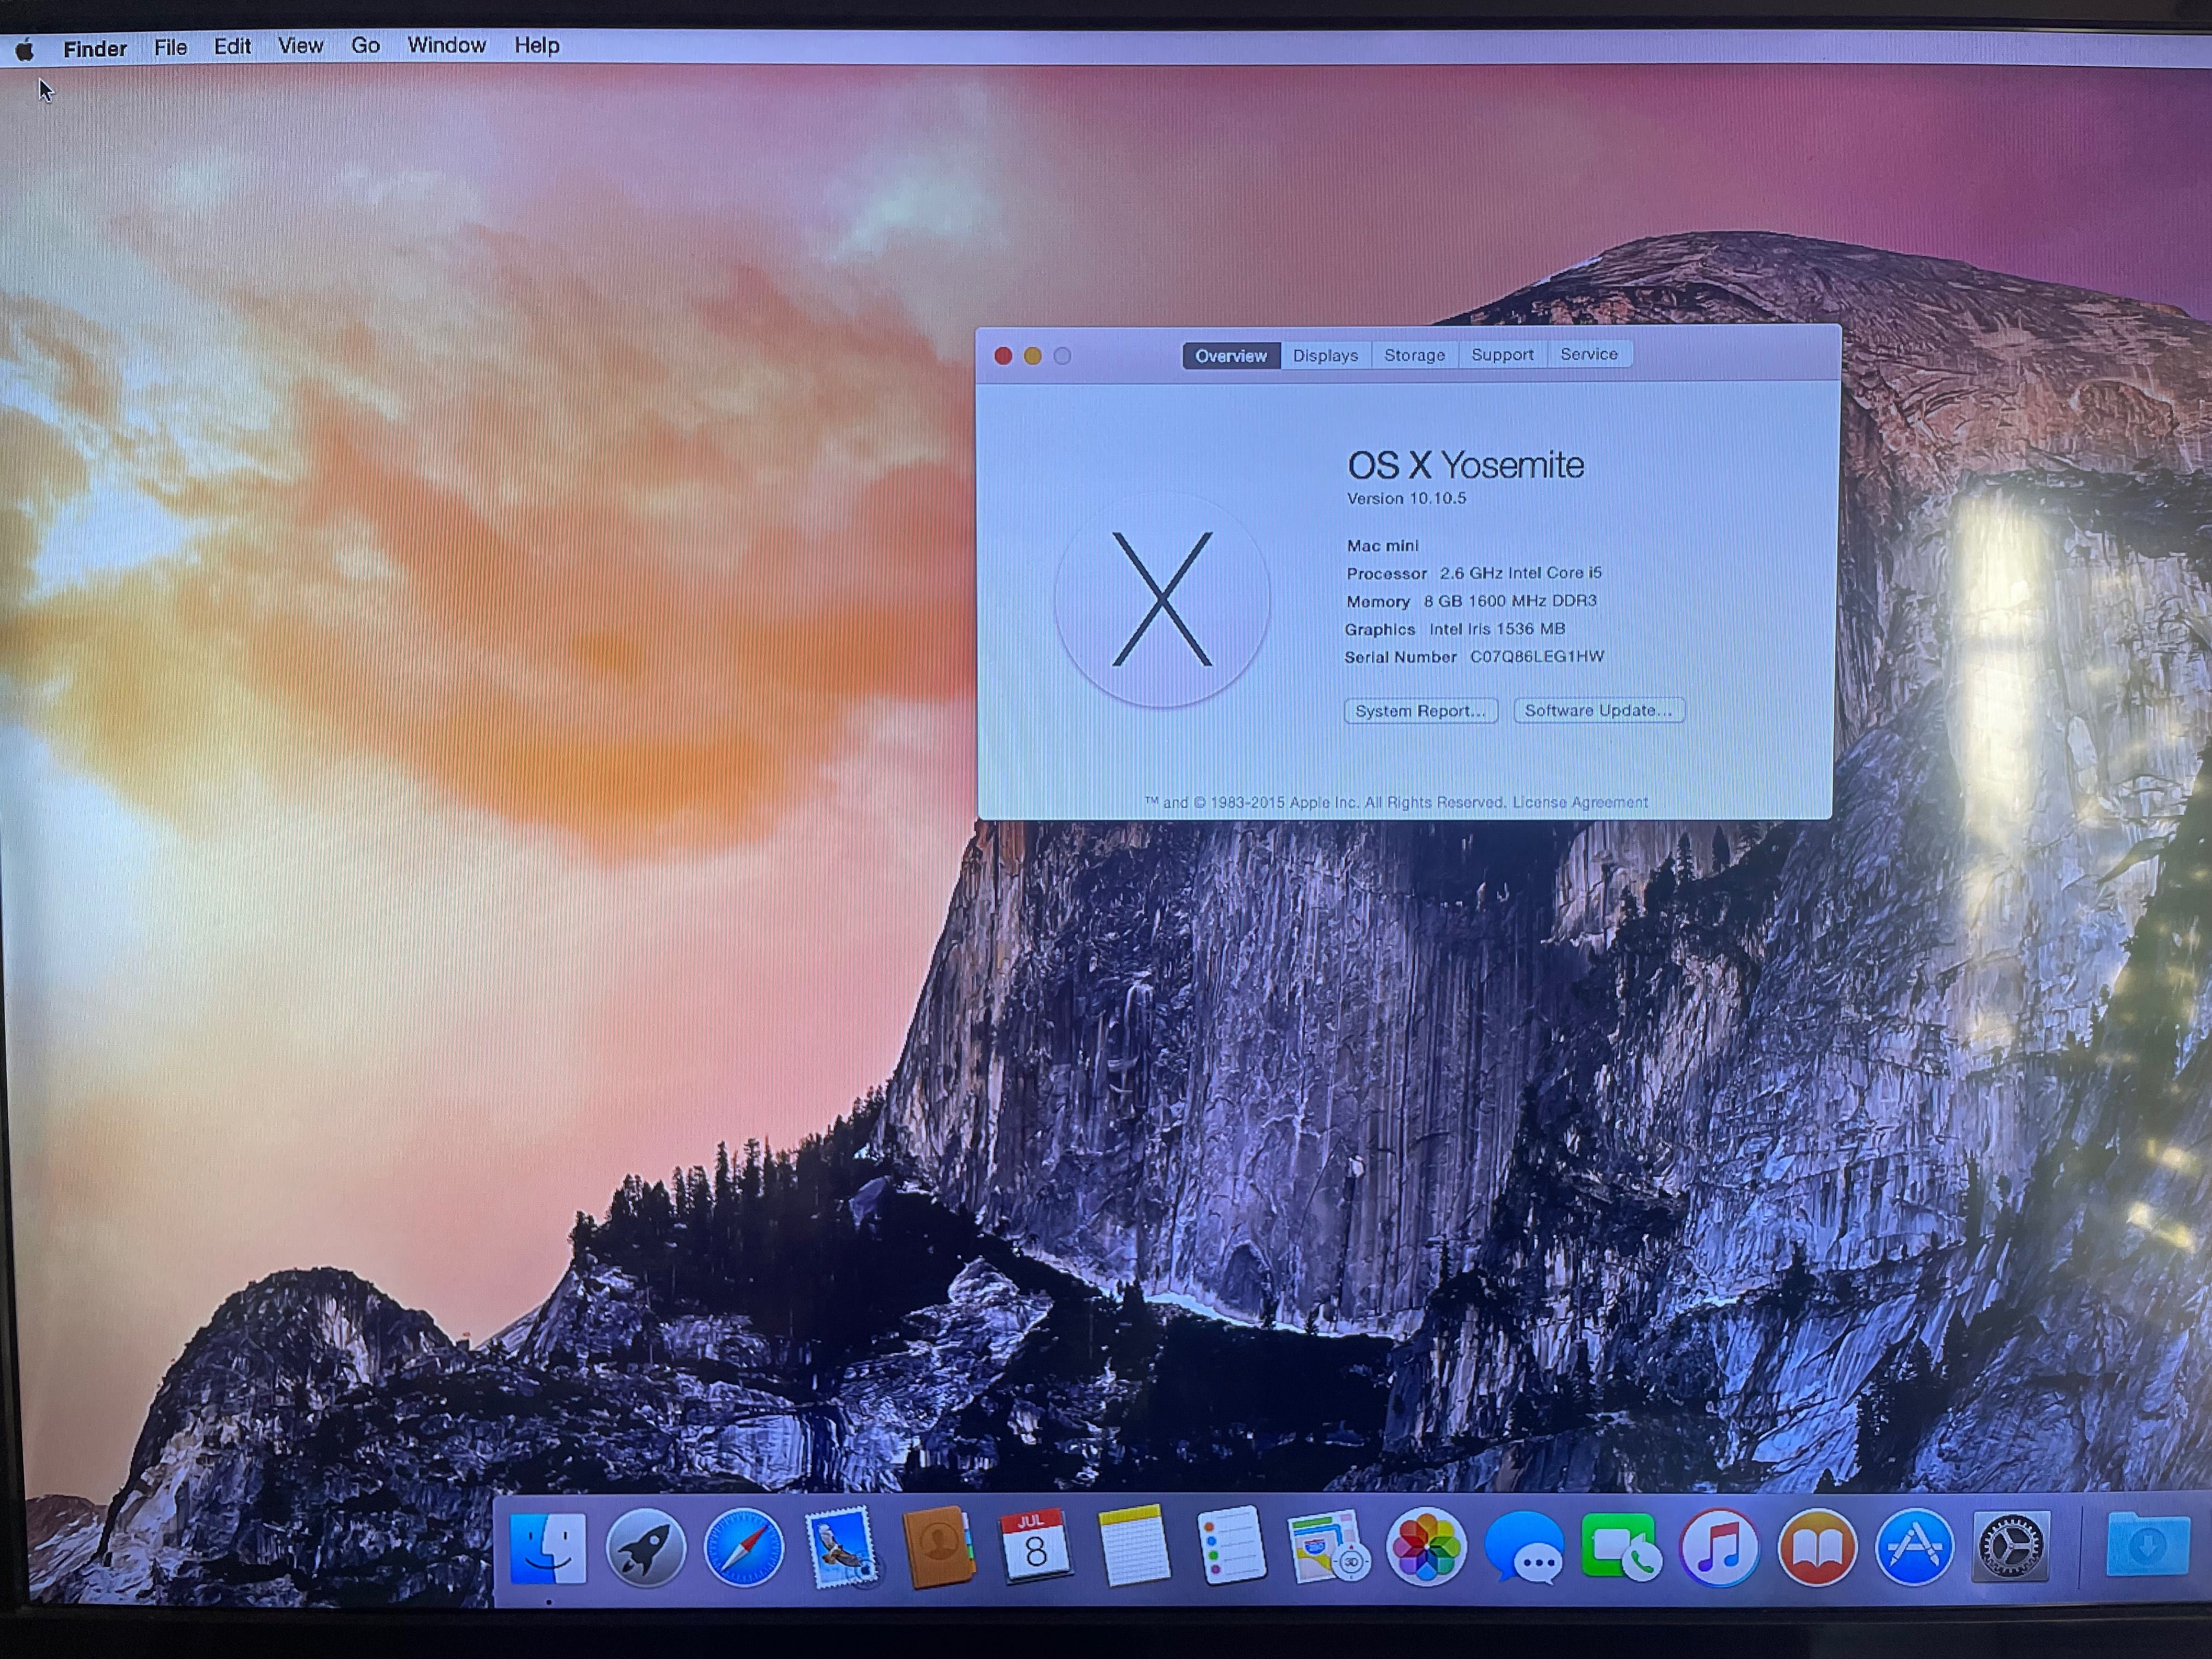Click the 2.6 GHz Intel Core i5 value

point(1521,573)
